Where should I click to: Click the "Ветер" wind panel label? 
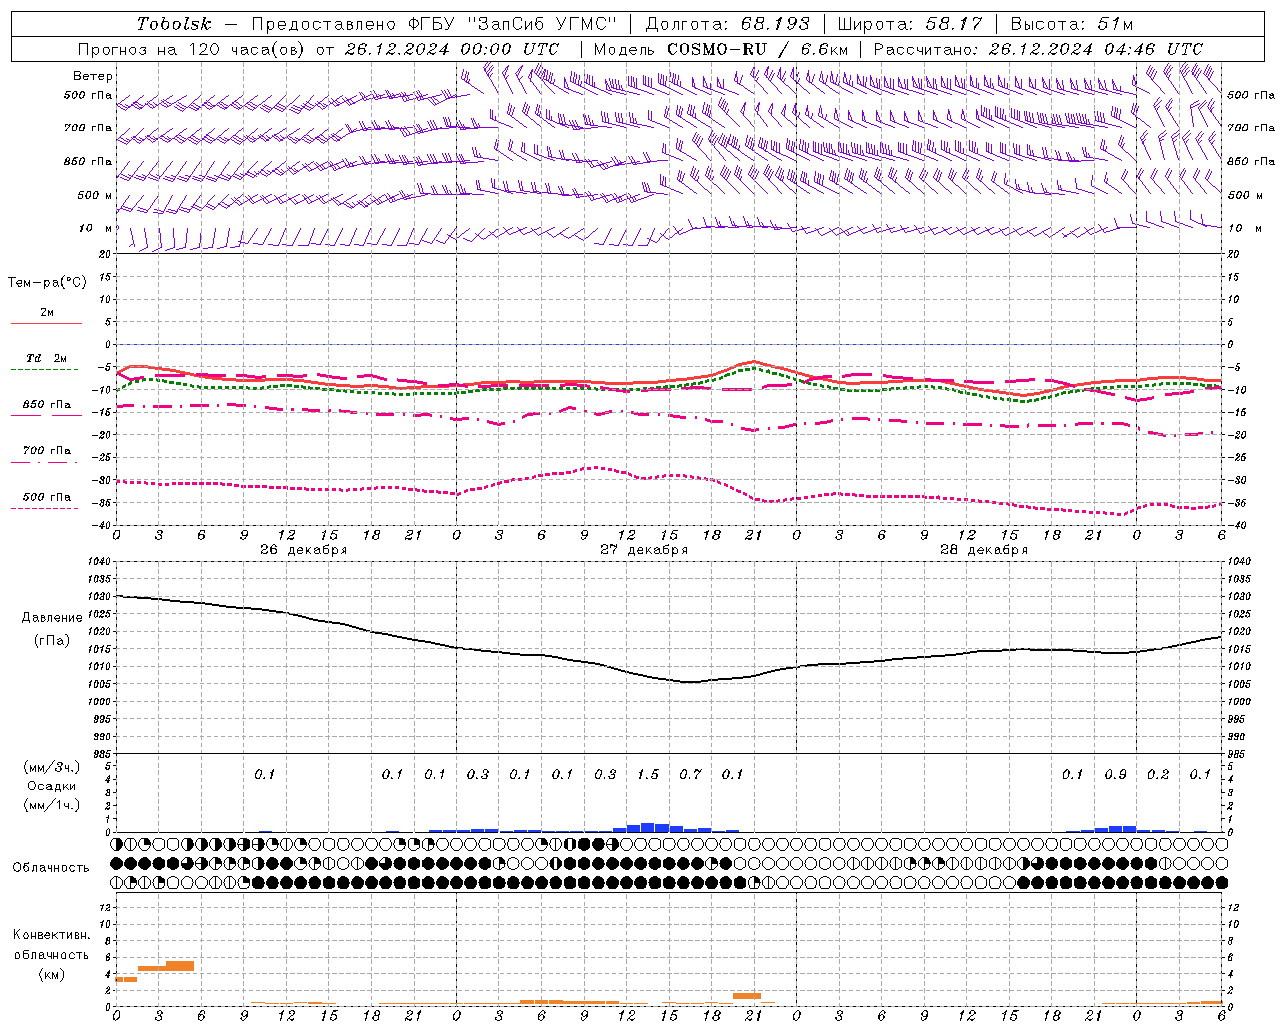[93, 76]
